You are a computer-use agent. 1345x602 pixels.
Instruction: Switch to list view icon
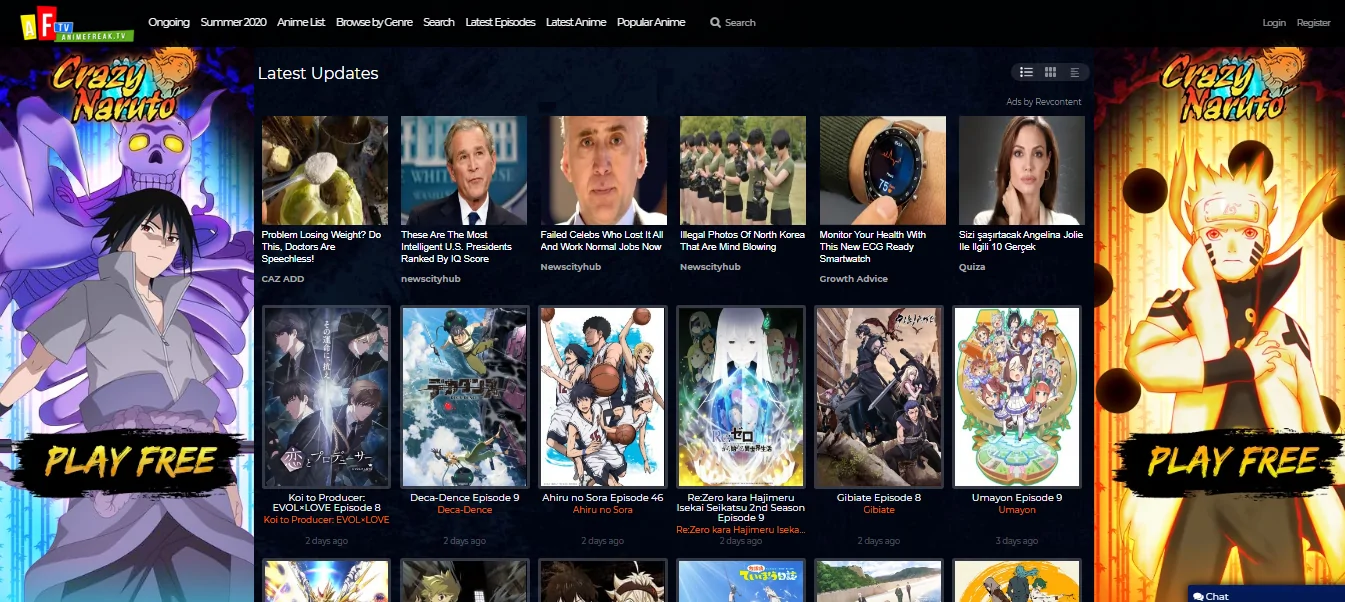coord(1026,72)
